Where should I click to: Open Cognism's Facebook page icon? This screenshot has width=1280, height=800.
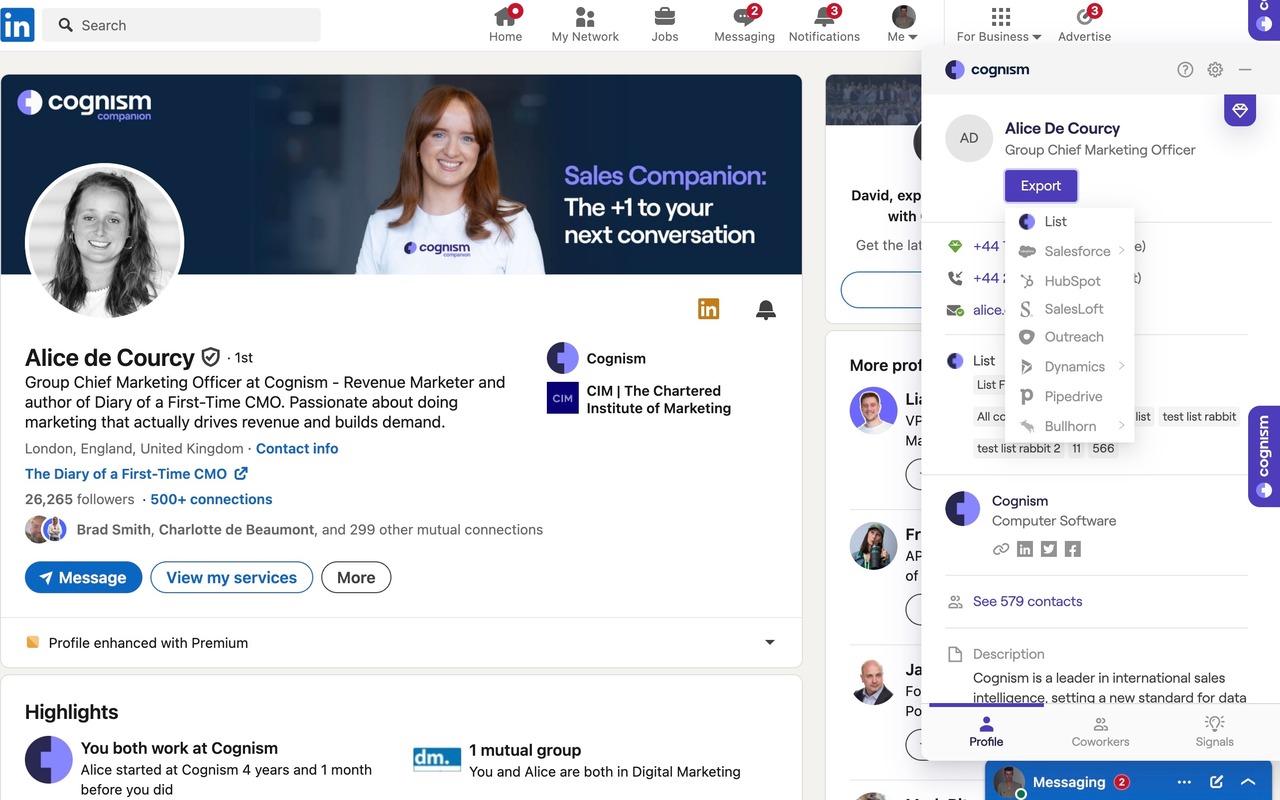click(x=1072, y=548)
